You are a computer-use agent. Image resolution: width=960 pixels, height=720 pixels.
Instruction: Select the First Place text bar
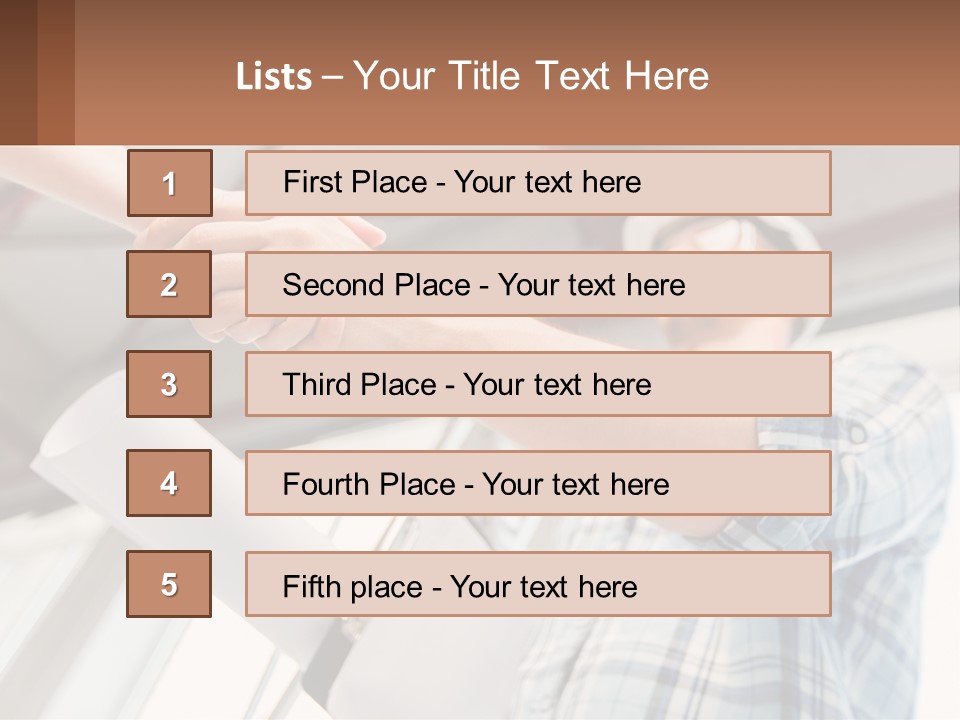point(538,183)
